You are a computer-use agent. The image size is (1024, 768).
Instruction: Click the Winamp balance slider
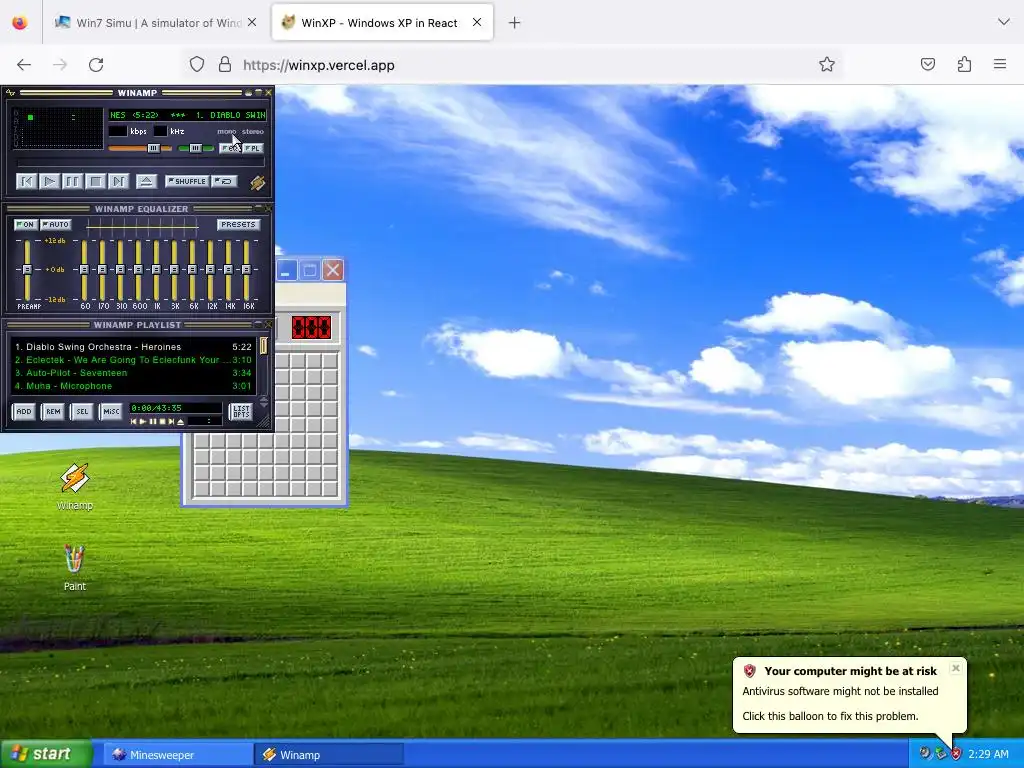click(x=196, y=148)
